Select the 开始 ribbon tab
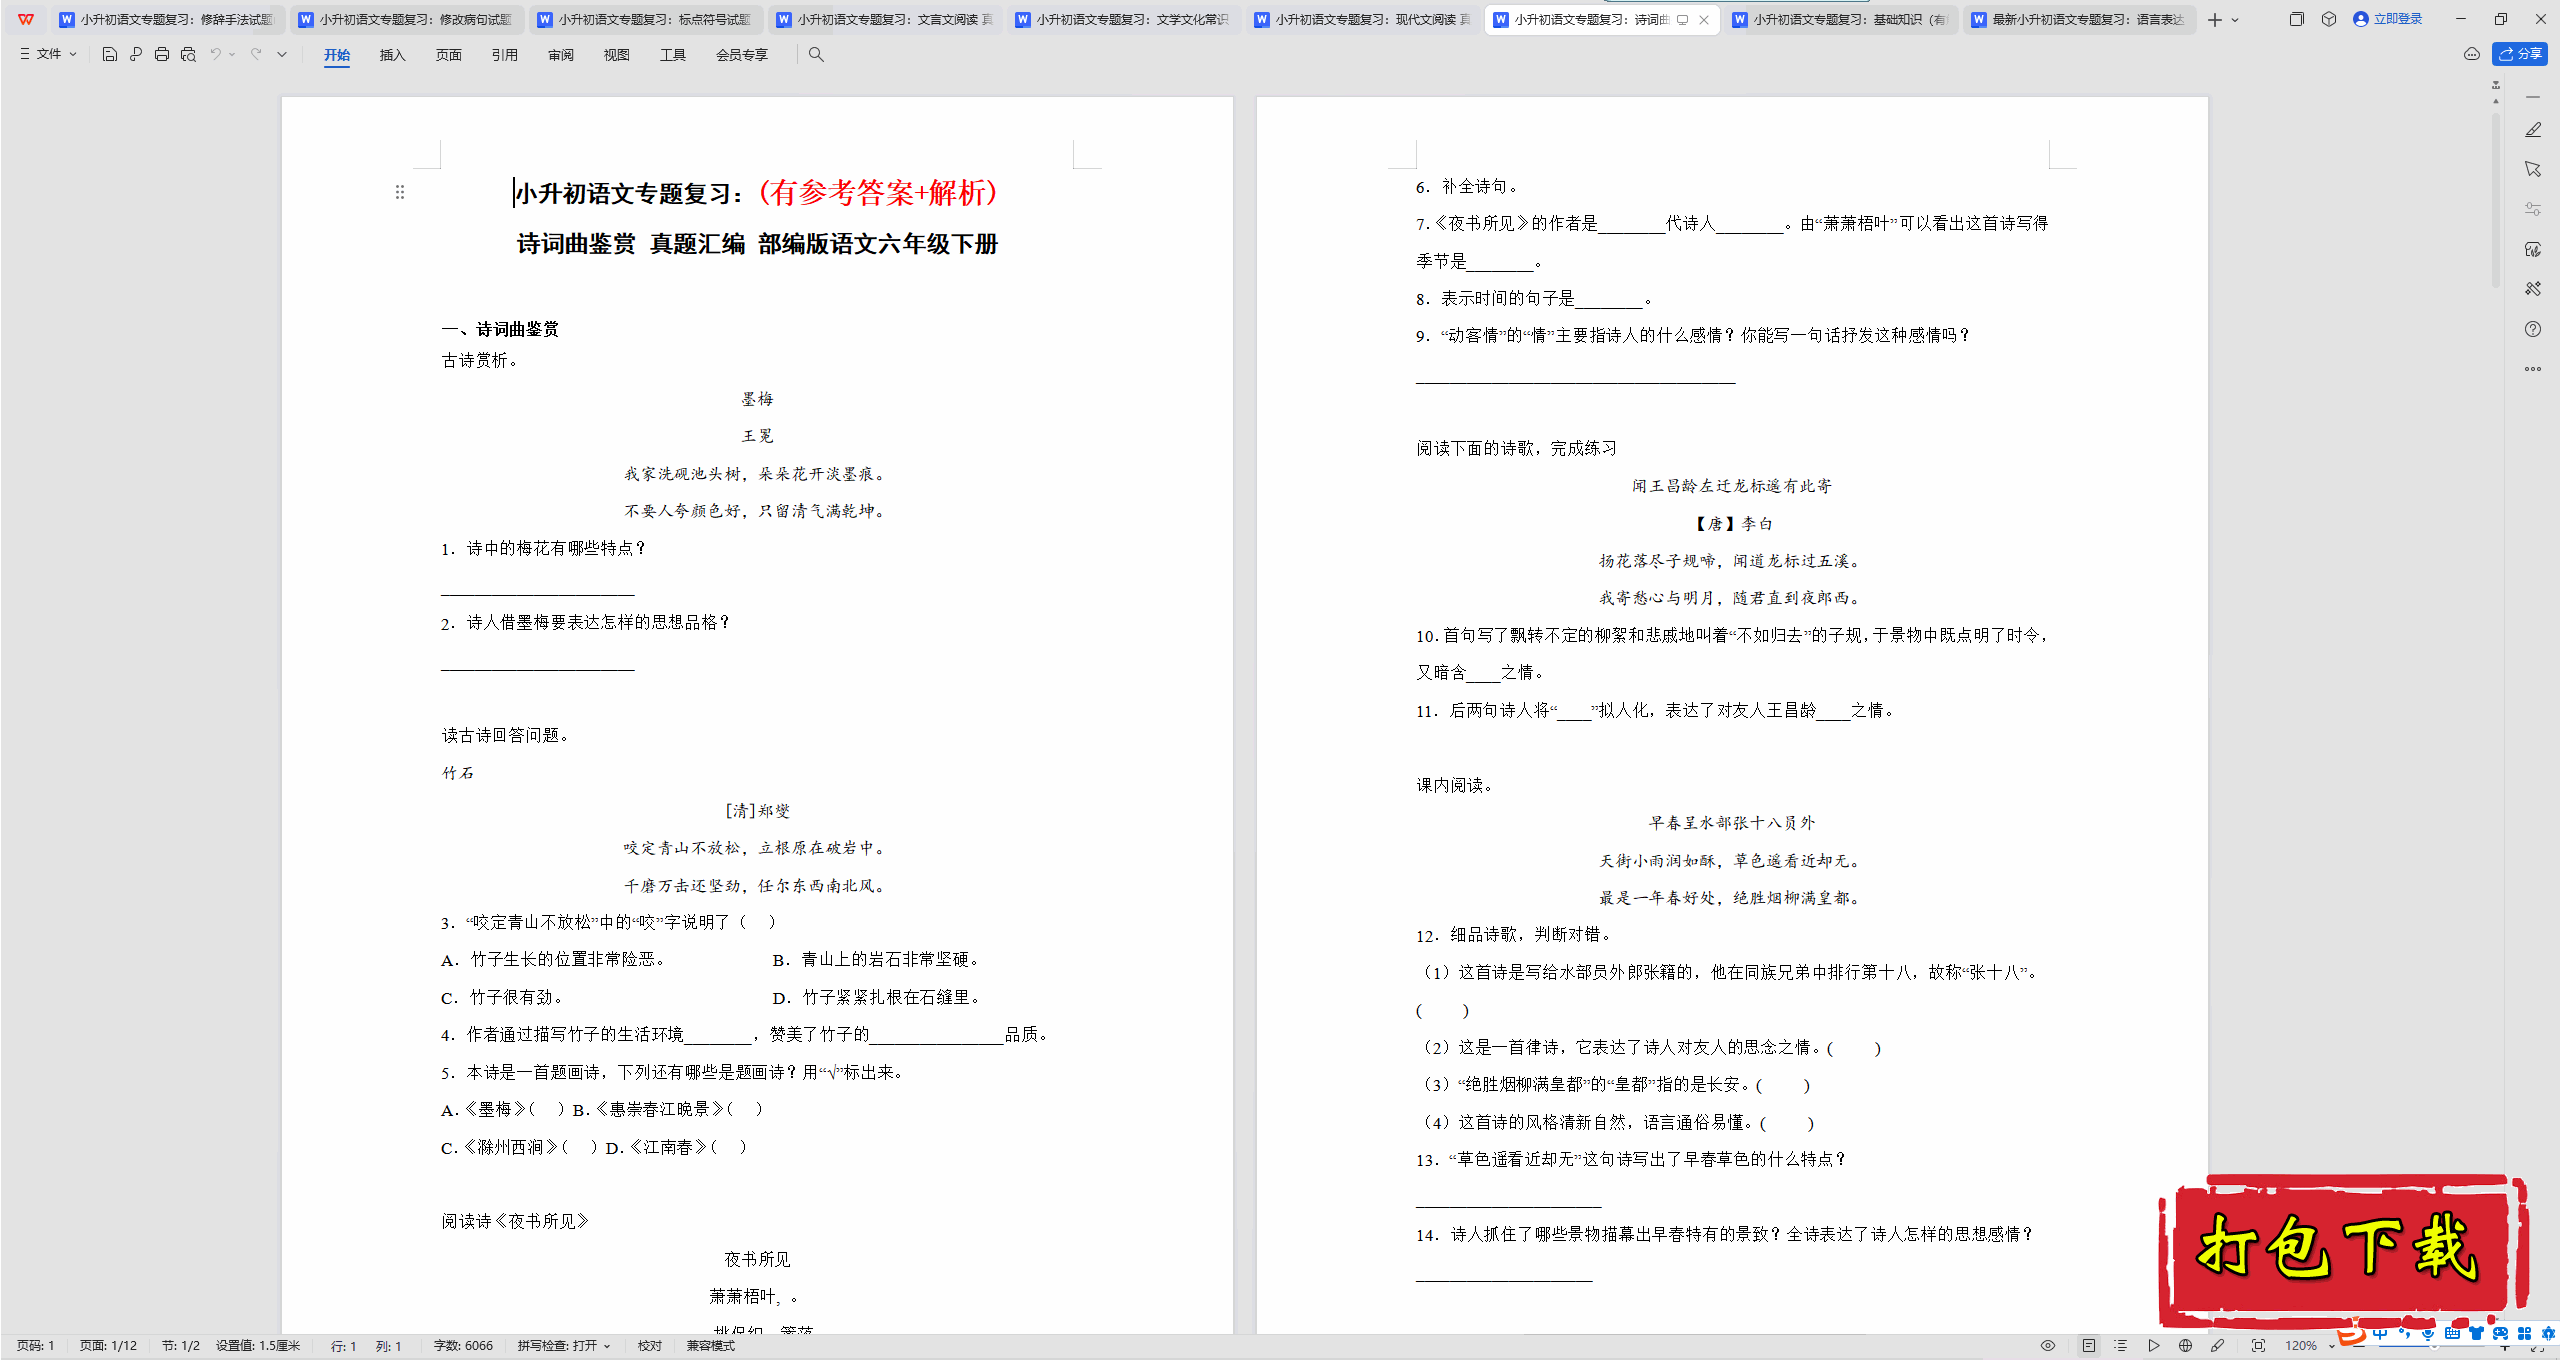This screenshot has width=2560, height=1360. [337, 55]
